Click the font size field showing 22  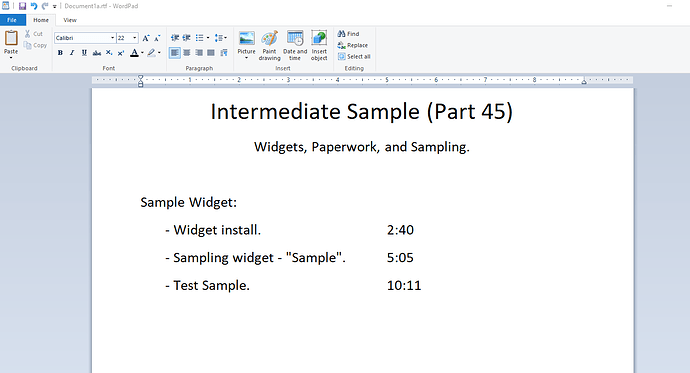[x=124, y=38]
